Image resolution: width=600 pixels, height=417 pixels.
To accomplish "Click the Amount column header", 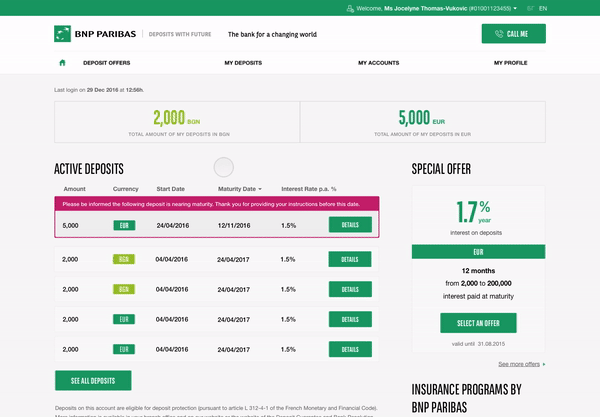I will coord(75,189).
